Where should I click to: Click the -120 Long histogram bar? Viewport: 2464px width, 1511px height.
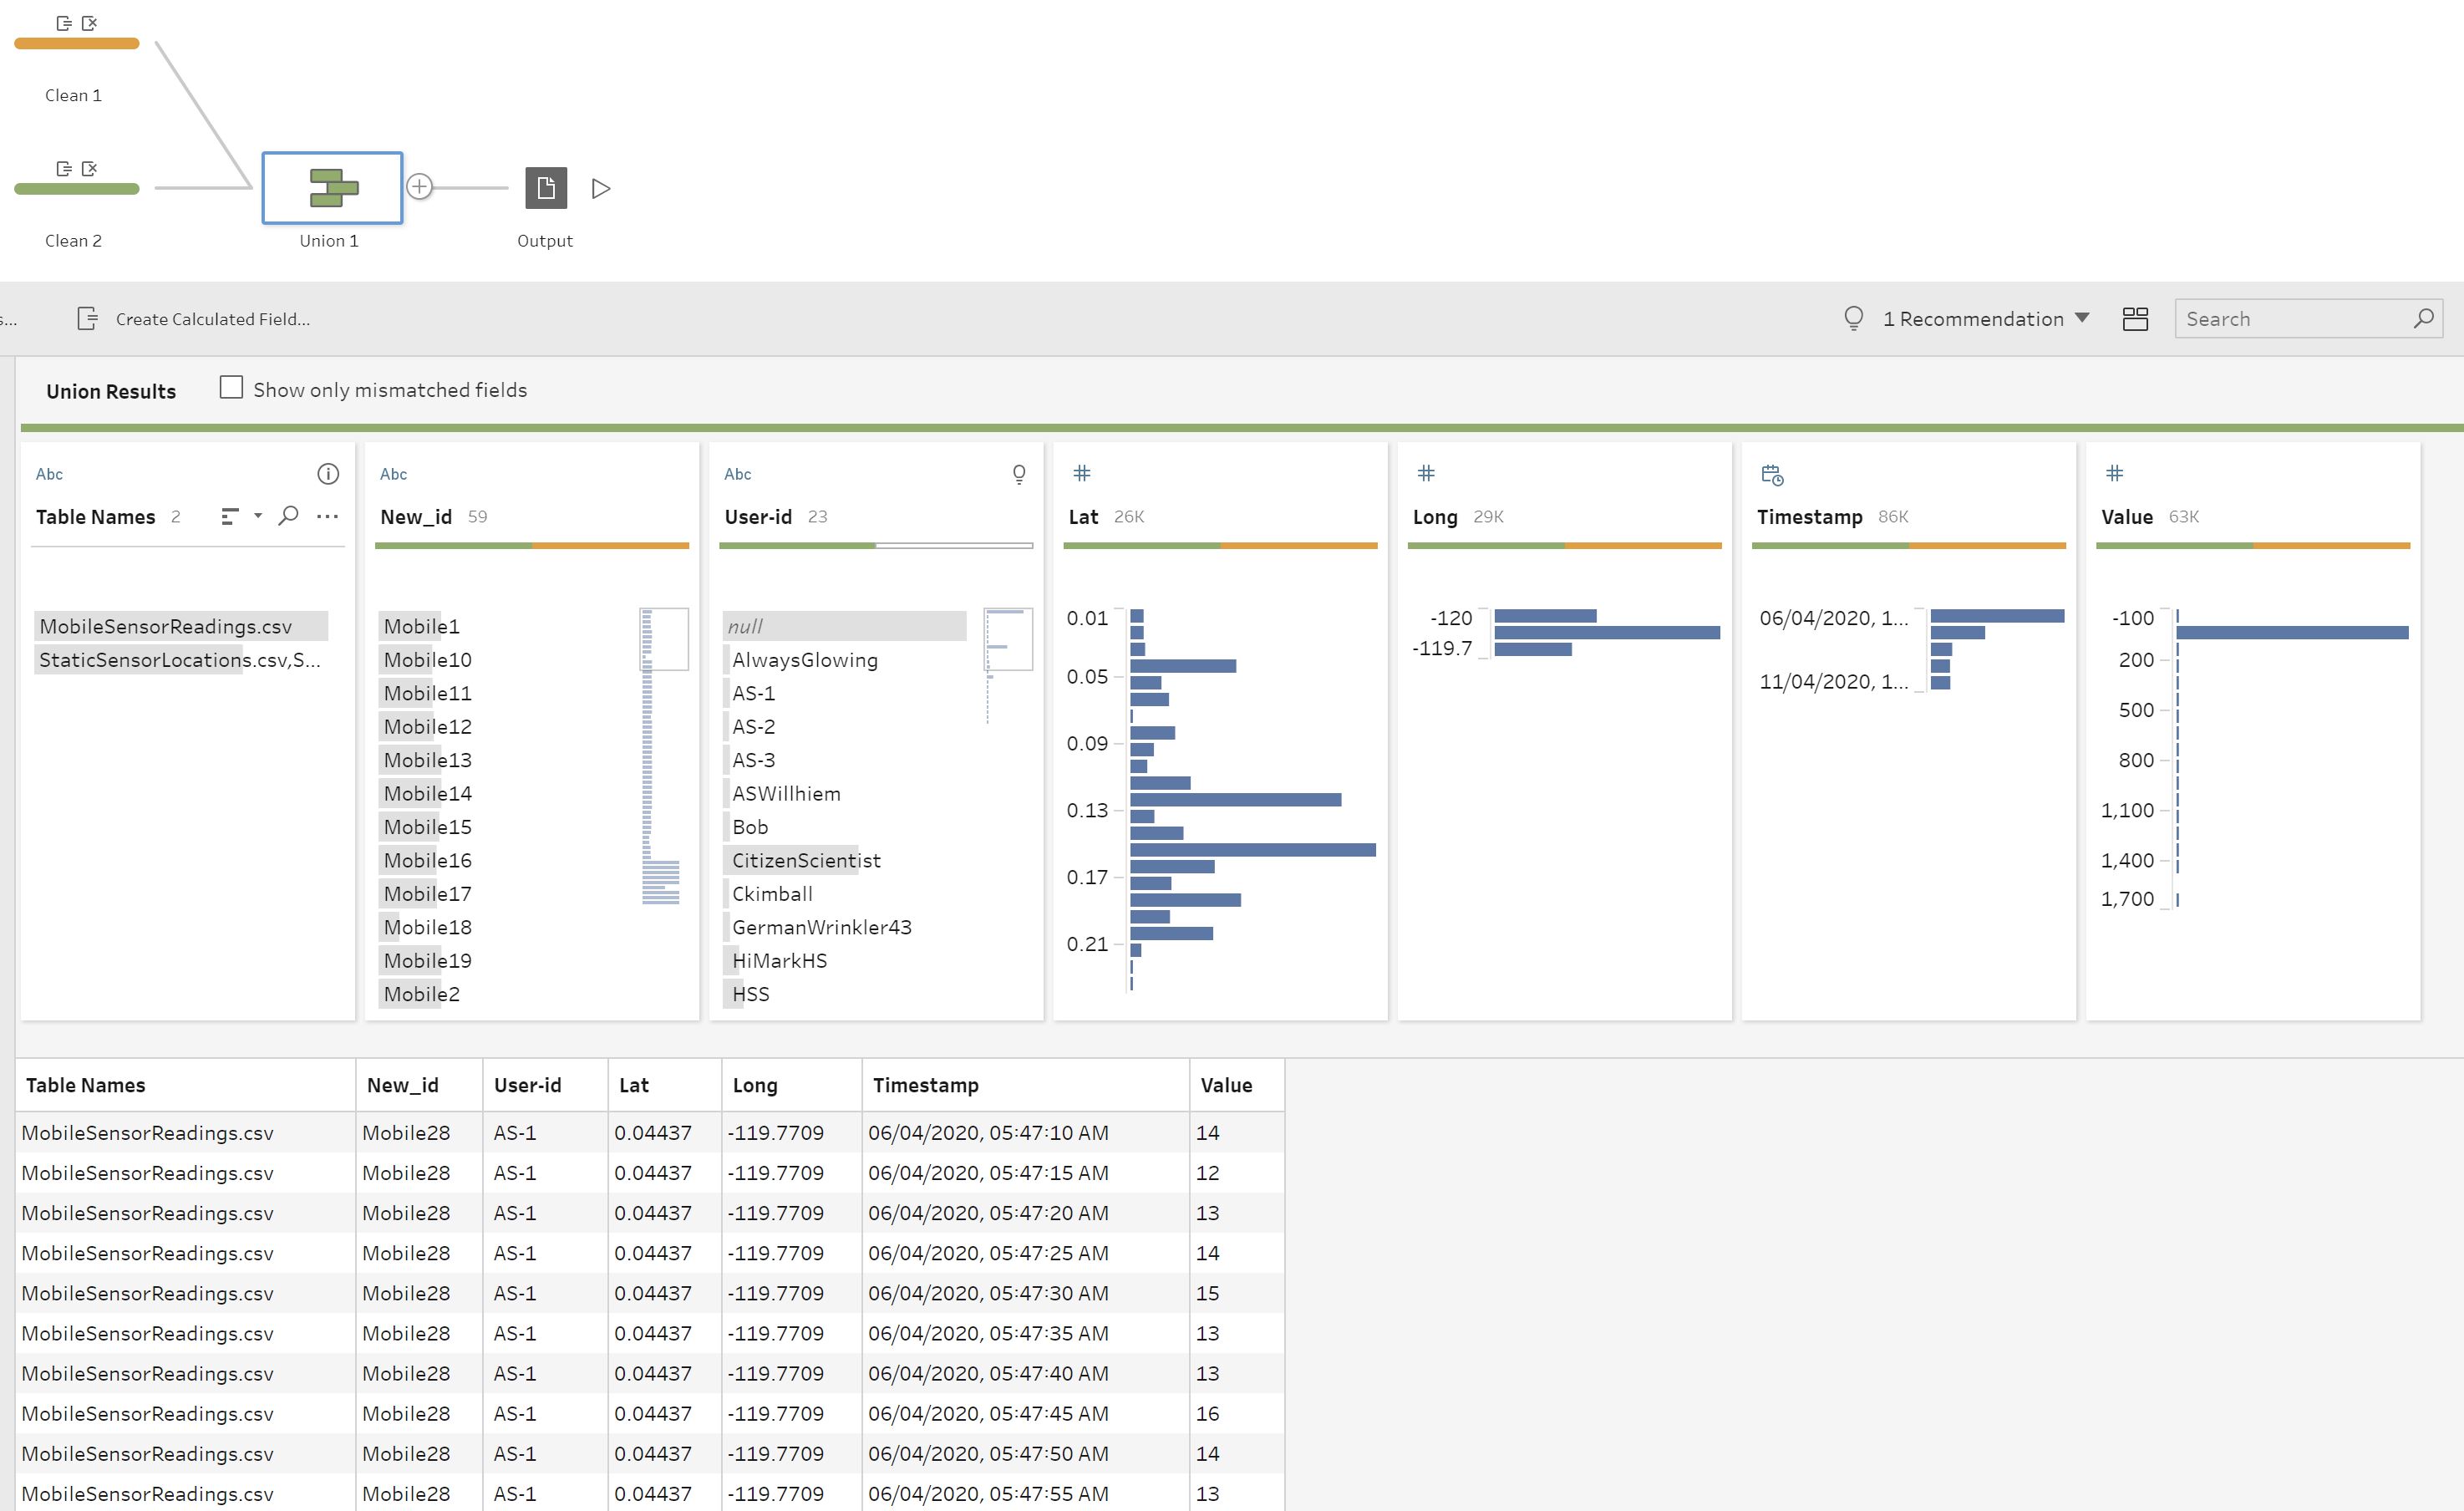1545,616
